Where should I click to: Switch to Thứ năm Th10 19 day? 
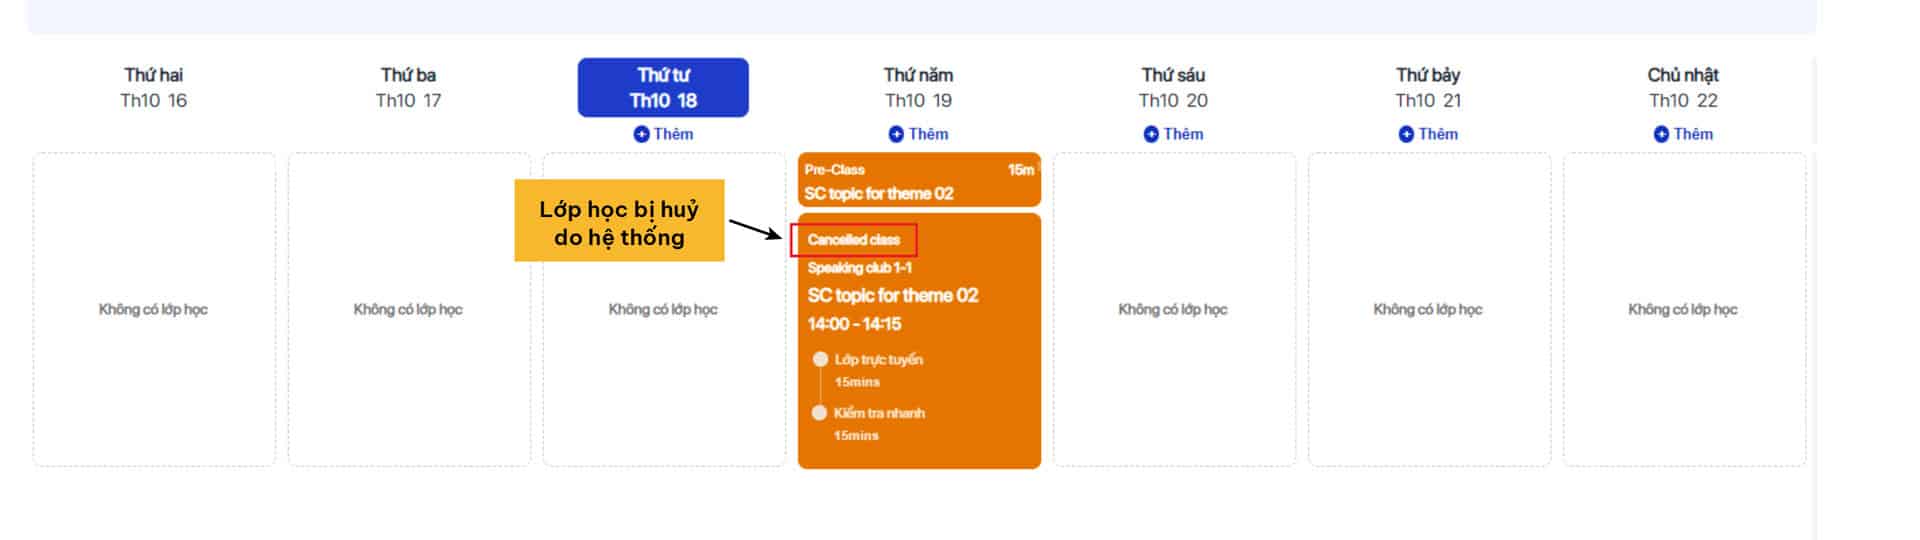tap(918, 87)
